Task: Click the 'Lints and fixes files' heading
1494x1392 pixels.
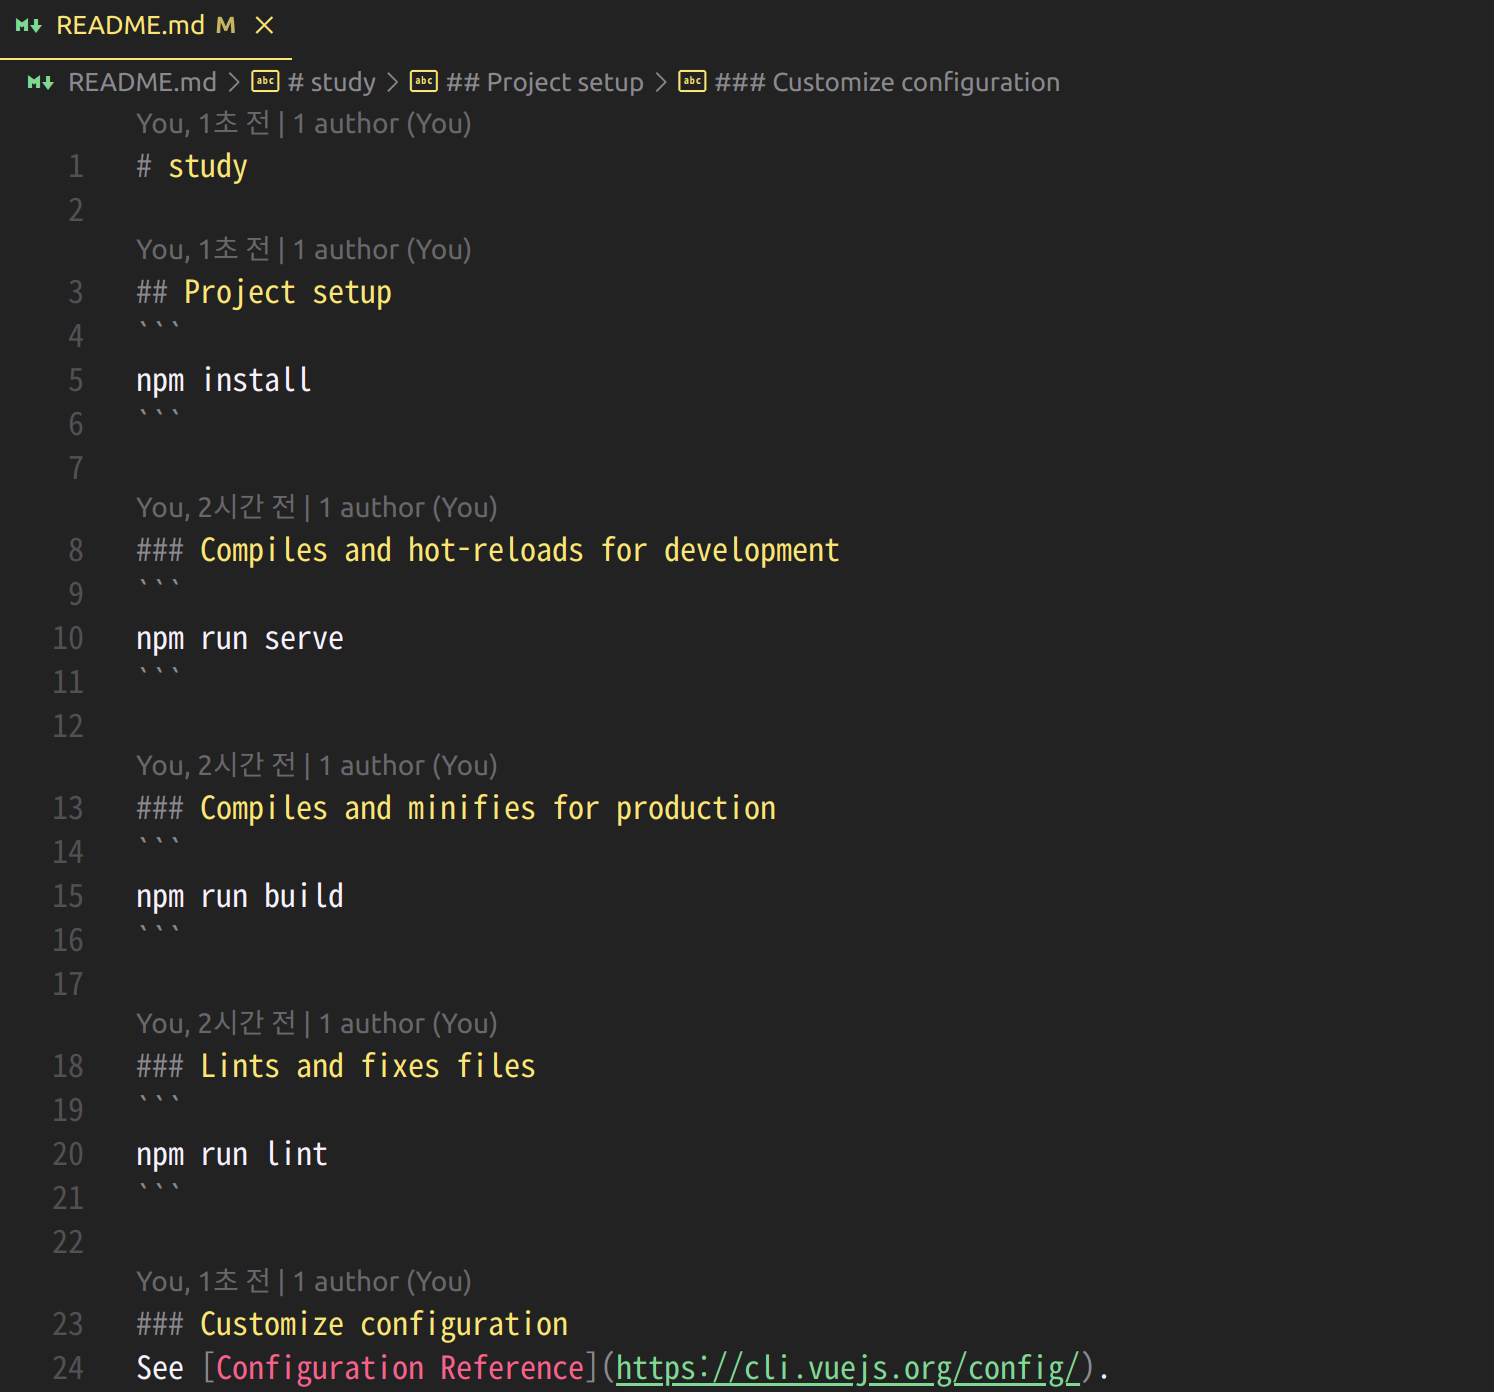Action: (336, 1066)
